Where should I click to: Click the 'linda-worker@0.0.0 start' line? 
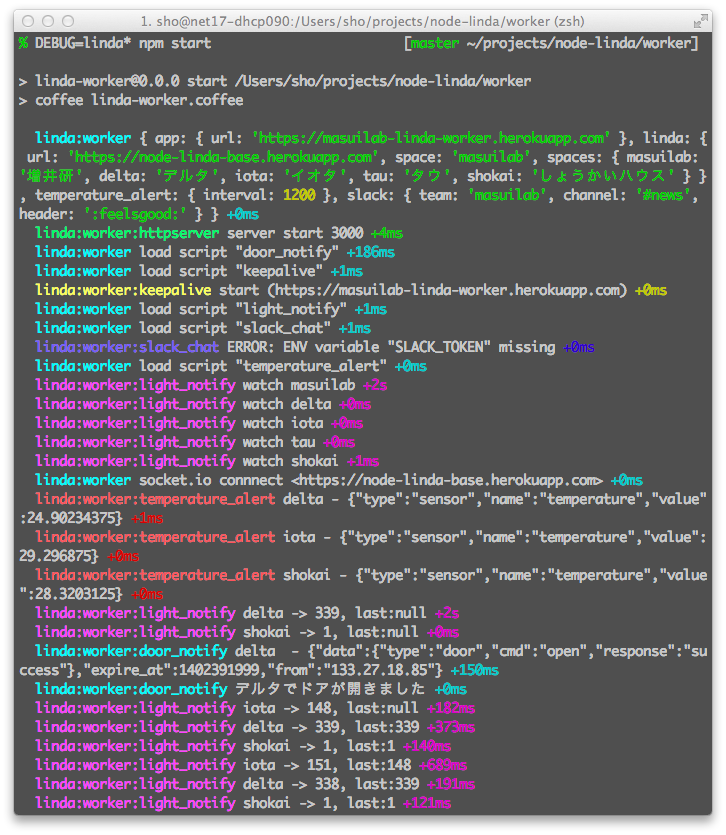[275, 81]
